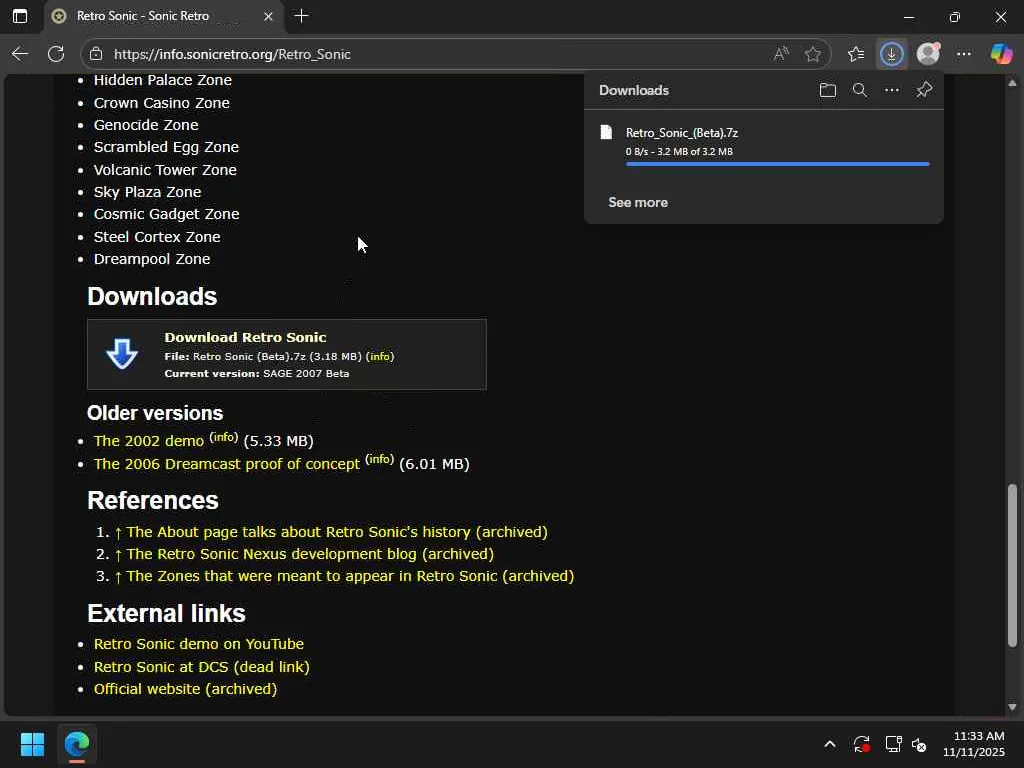Close the Retro Sonic tab
Viewport: 1024px width, 768px height.
pos(268,16)
